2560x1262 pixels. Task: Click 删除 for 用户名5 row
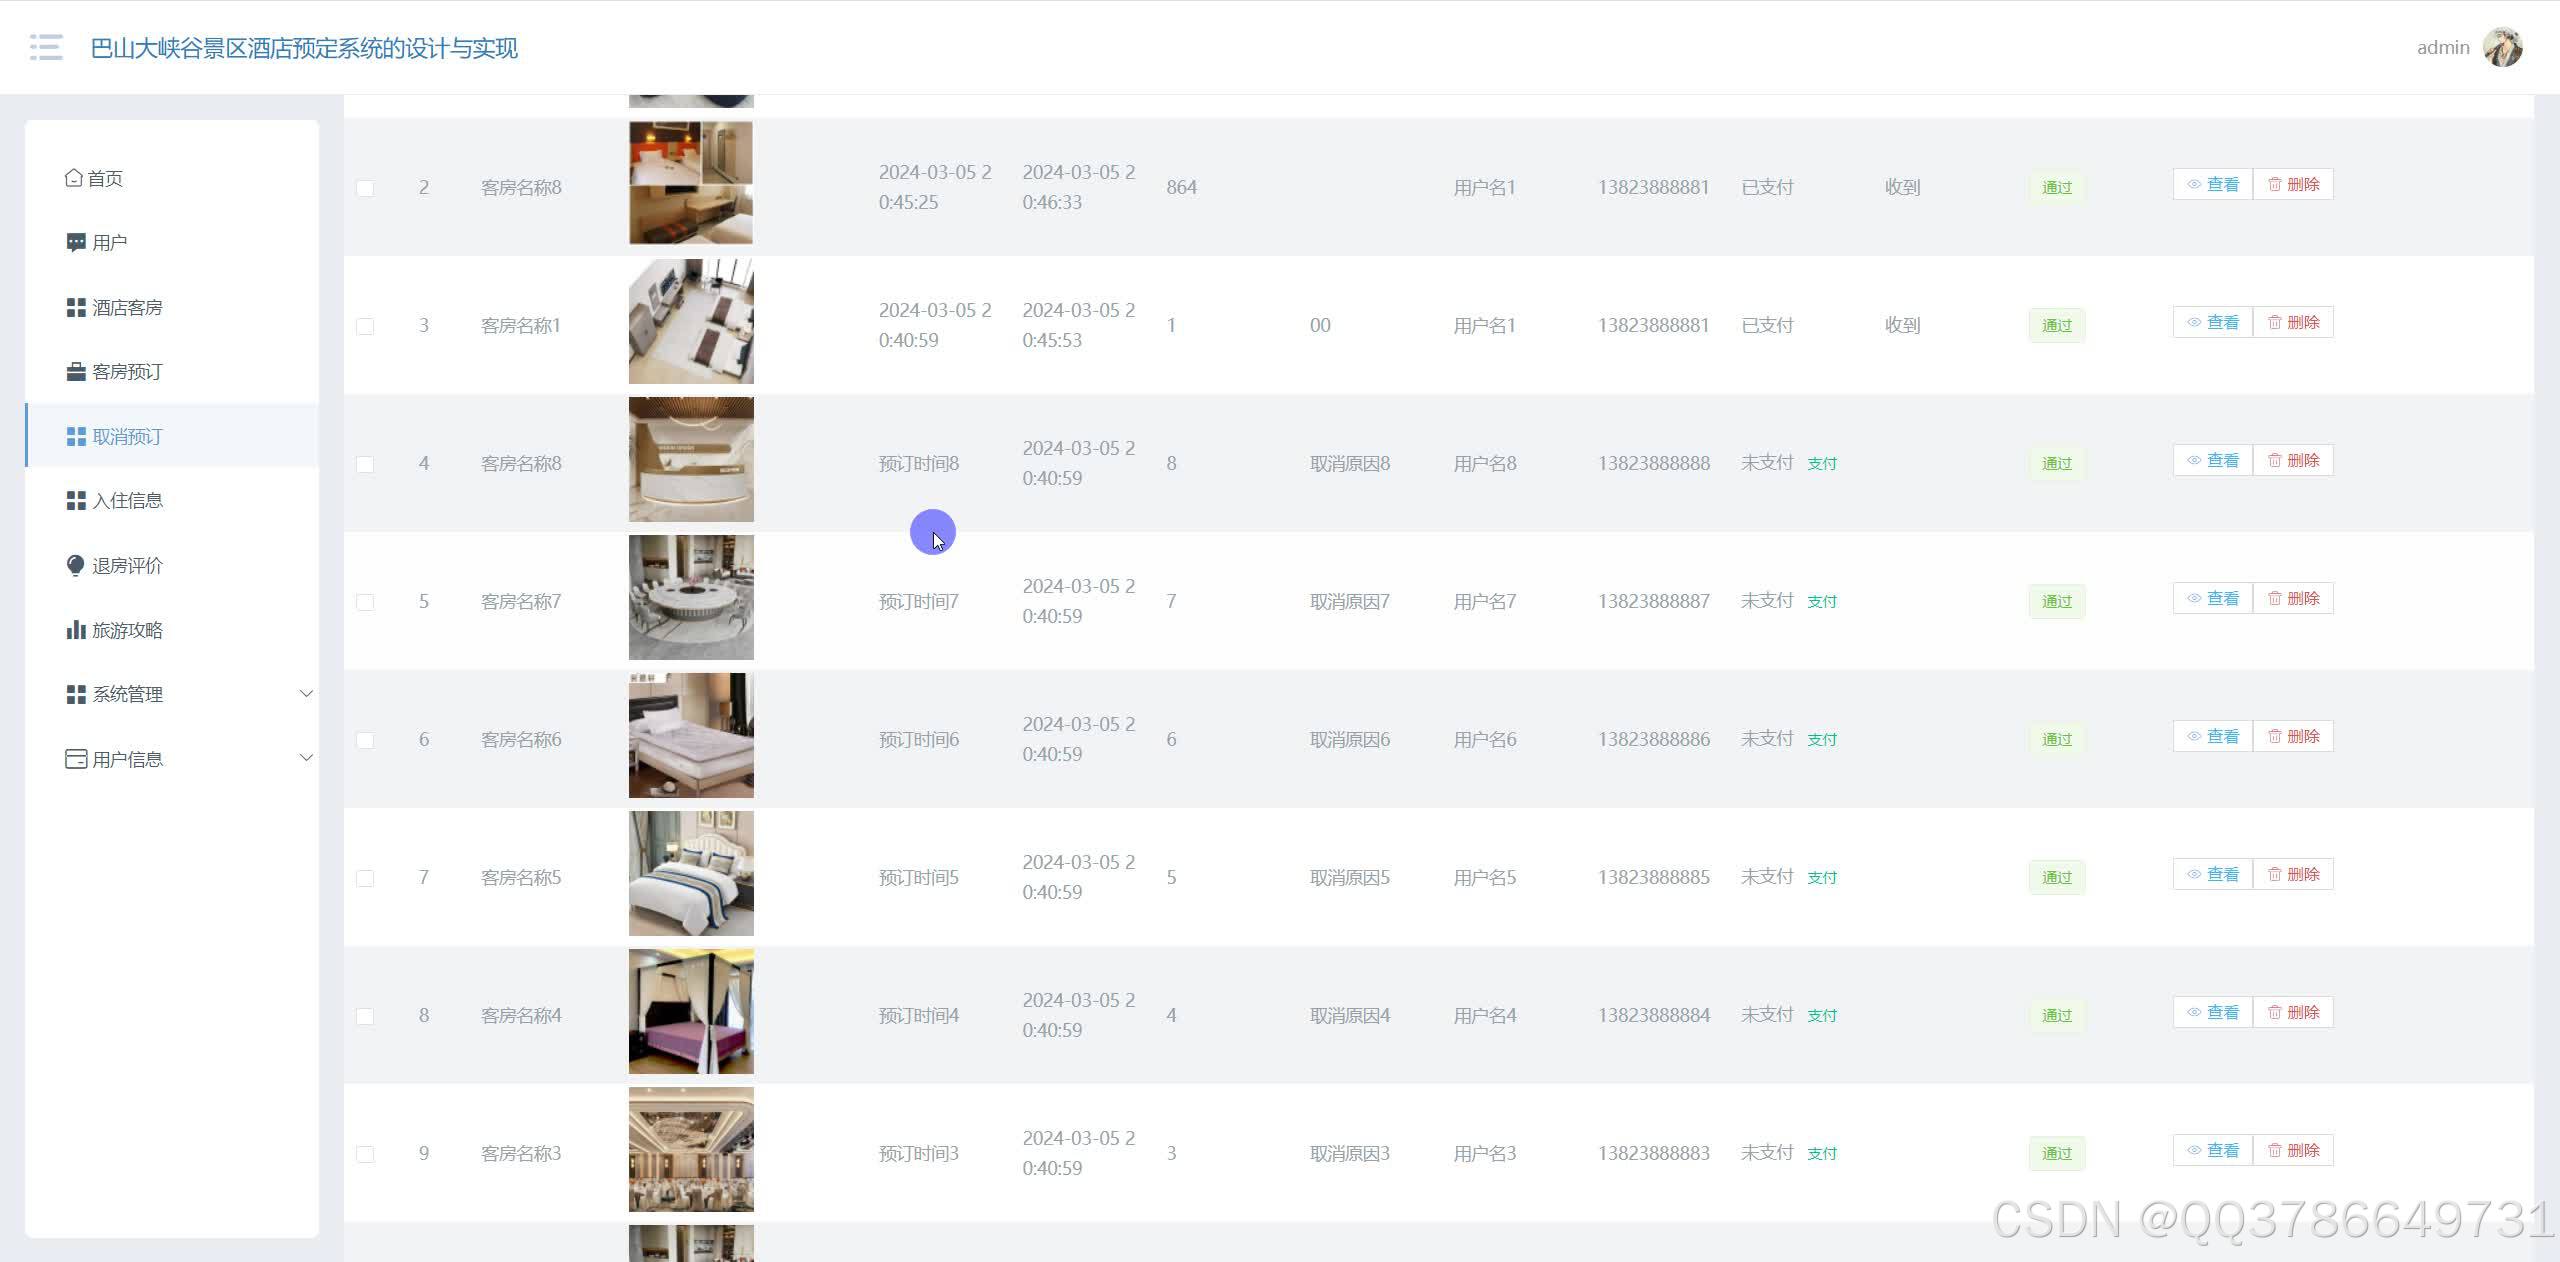click(2293, 874)
